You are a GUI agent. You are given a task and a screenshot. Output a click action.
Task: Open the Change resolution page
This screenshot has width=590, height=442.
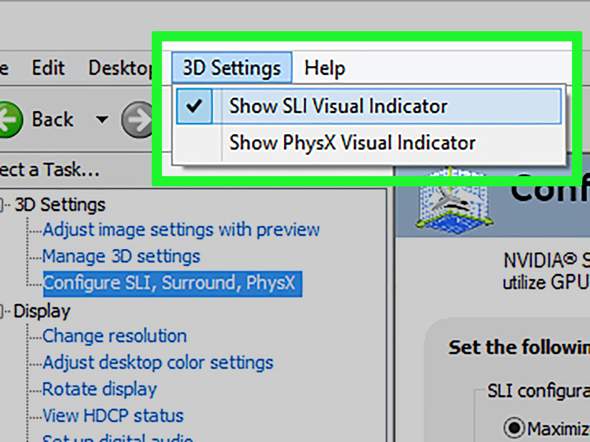[x=114, y=336]
